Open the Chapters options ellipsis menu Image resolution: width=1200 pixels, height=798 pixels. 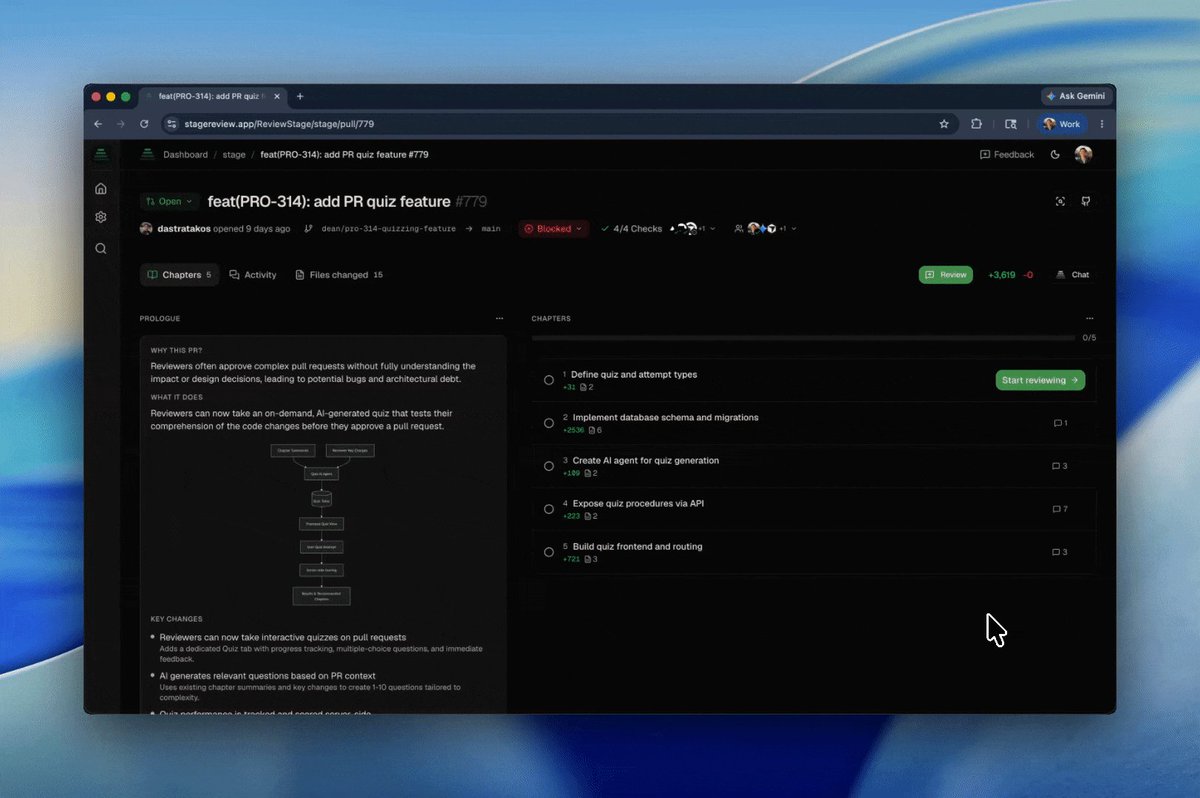pos(1088,319)
